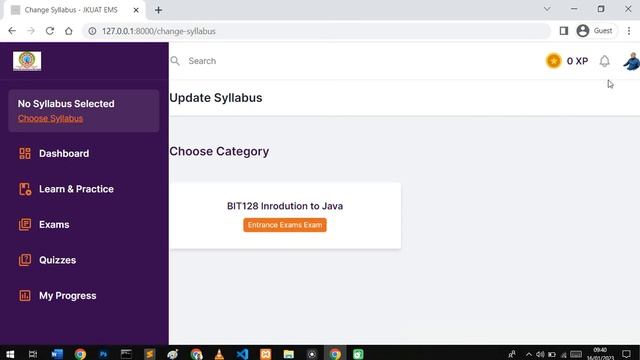Open XAMPP from taskbar
This screenshot has height=360, width=640.
click(x=265, y=354)
